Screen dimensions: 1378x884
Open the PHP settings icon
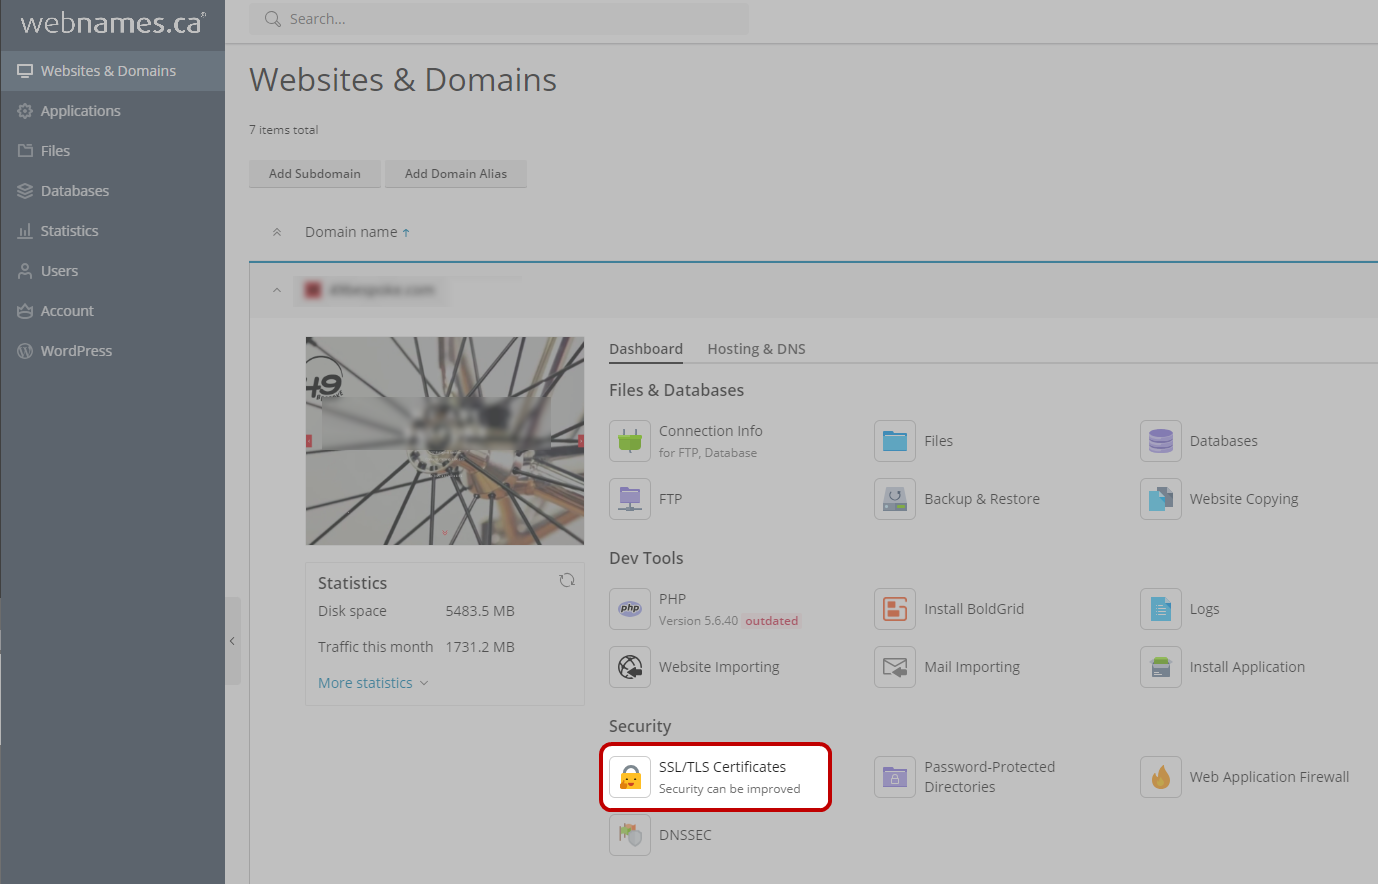click(630, 609)
